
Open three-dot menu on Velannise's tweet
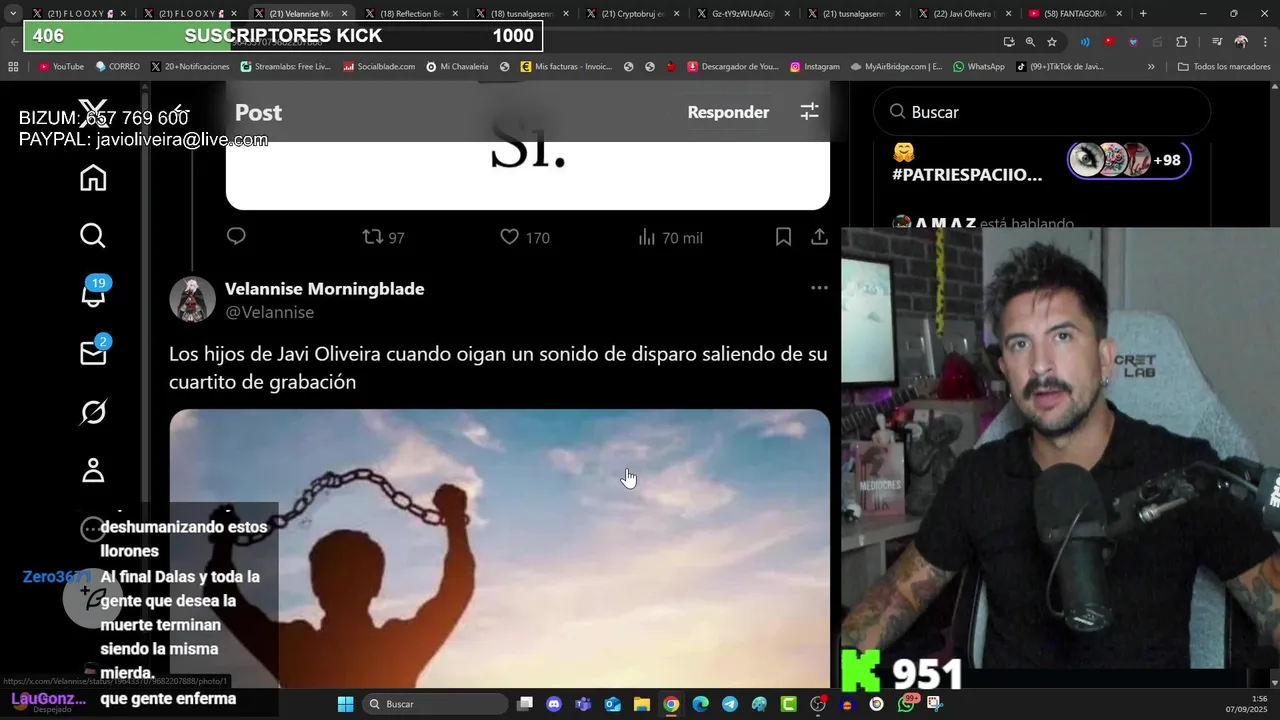(x=819, y=288)
